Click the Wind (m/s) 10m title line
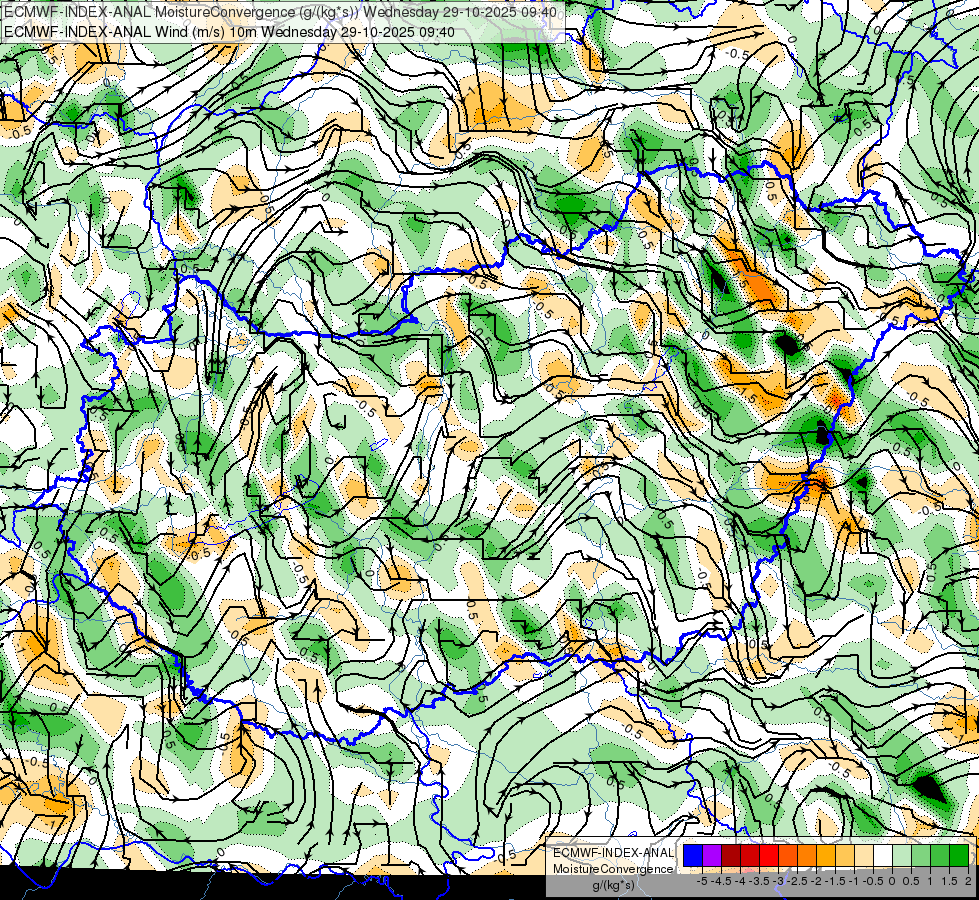The image size is (979, 900). coord(229,31)
